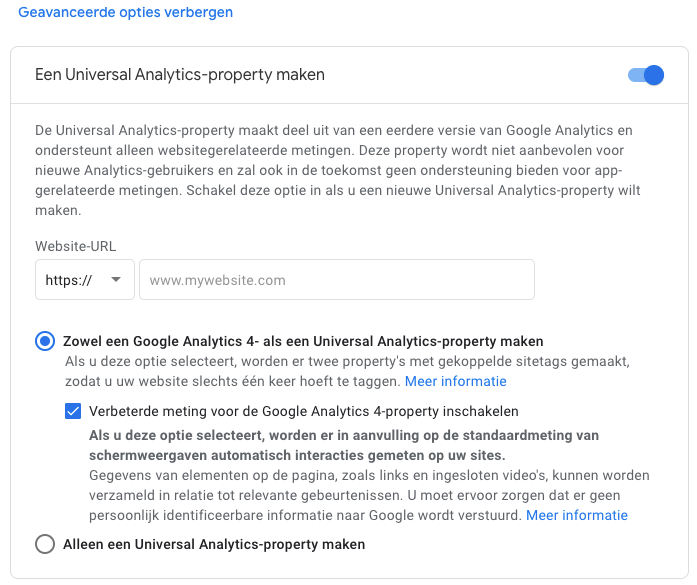
Task: Open 'Meer informatie' after 'Google wordt verstuurd'
Action: [x=577, y=515]
